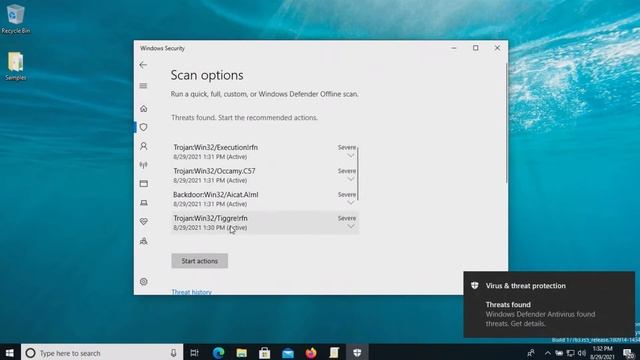Open Family options icon
This screenshot has width=640, height=360.
(x=144, y=241)
